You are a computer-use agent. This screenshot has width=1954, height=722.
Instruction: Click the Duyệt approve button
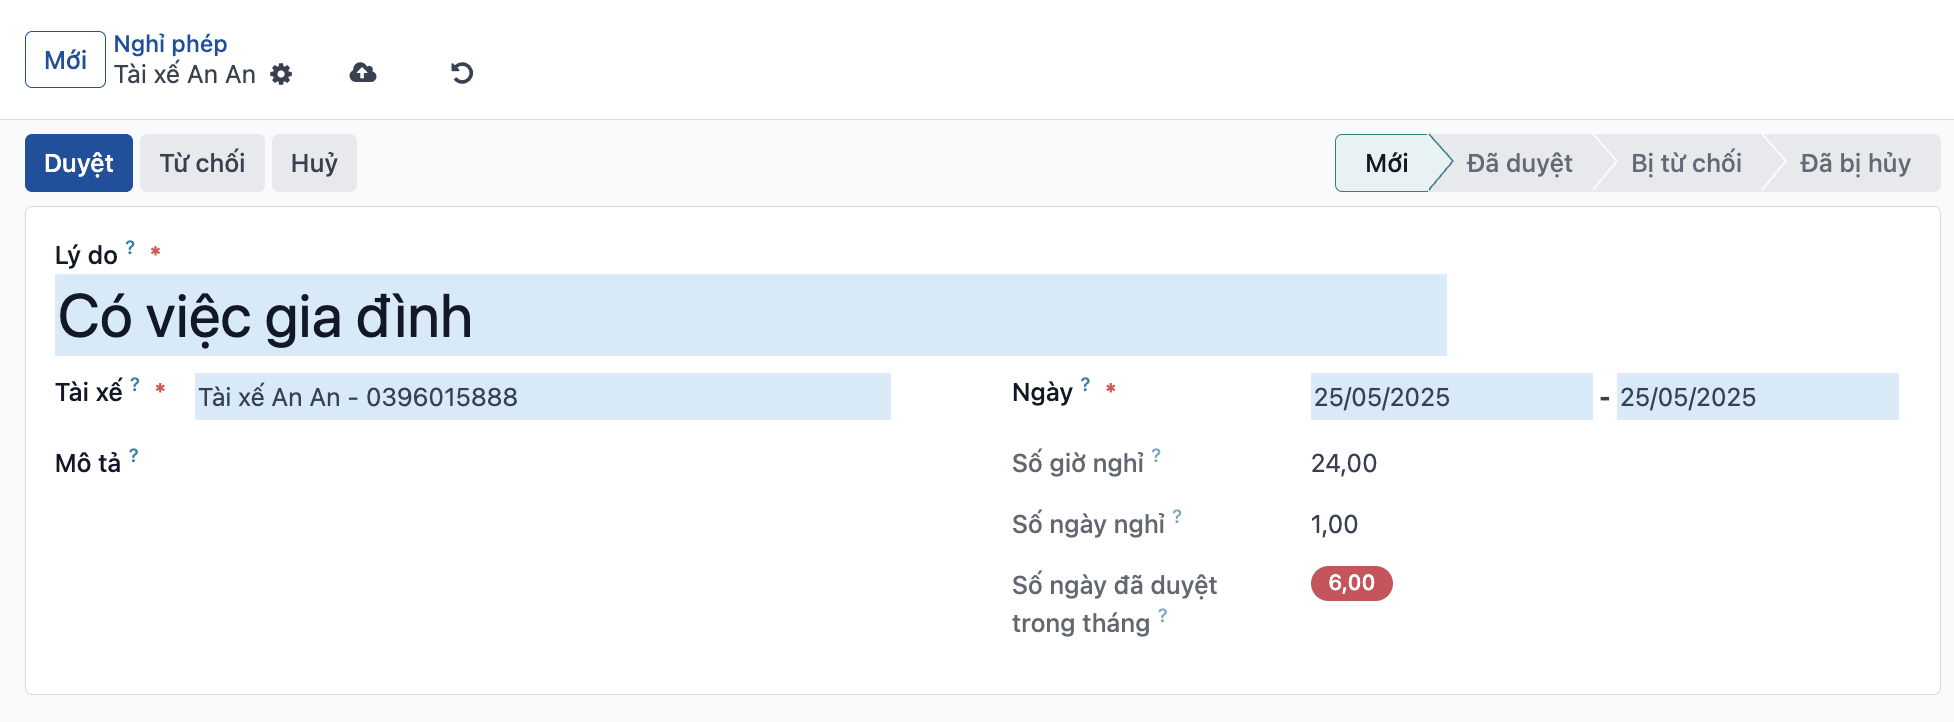pyautogui.click(x=79, y=163)
